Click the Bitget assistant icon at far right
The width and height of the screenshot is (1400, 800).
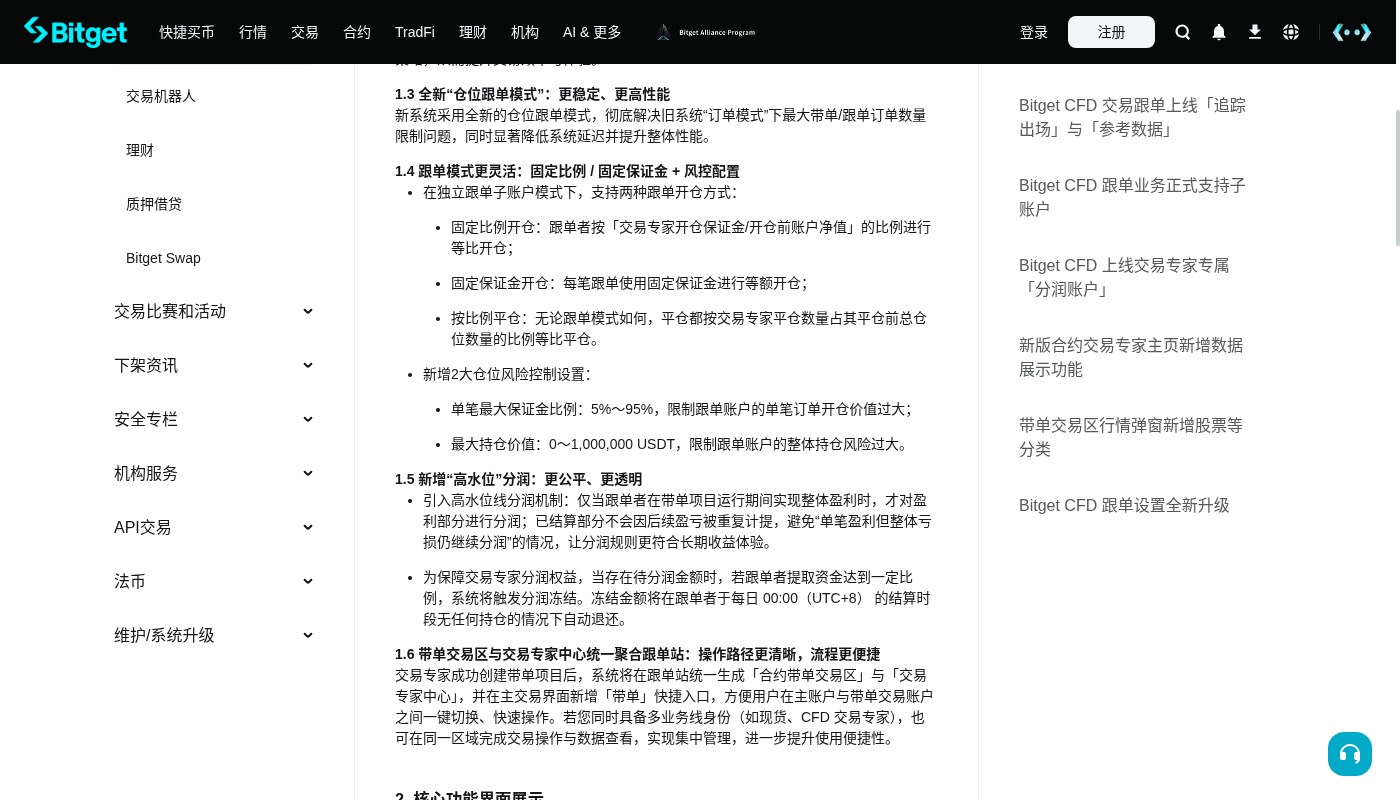click(1352, 32)
